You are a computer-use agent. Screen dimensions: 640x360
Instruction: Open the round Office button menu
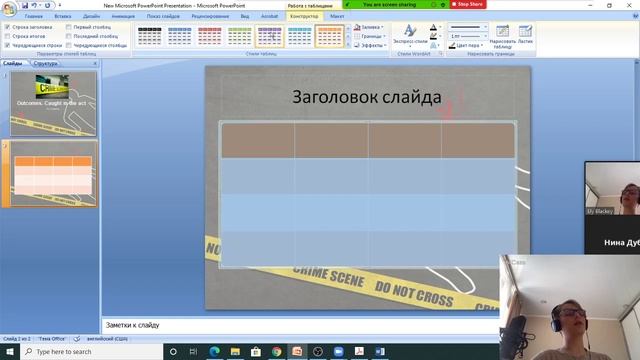coord(9,9)
